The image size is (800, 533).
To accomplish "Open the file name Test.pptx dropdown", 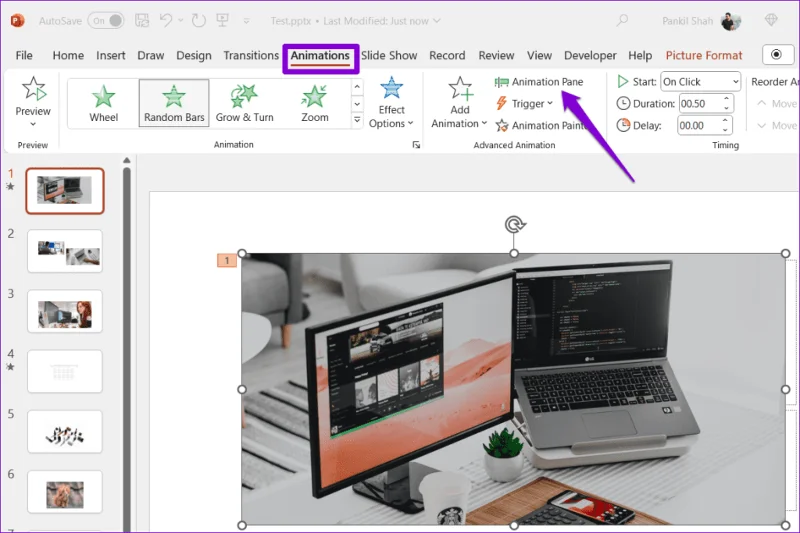I will pos(437,21).
